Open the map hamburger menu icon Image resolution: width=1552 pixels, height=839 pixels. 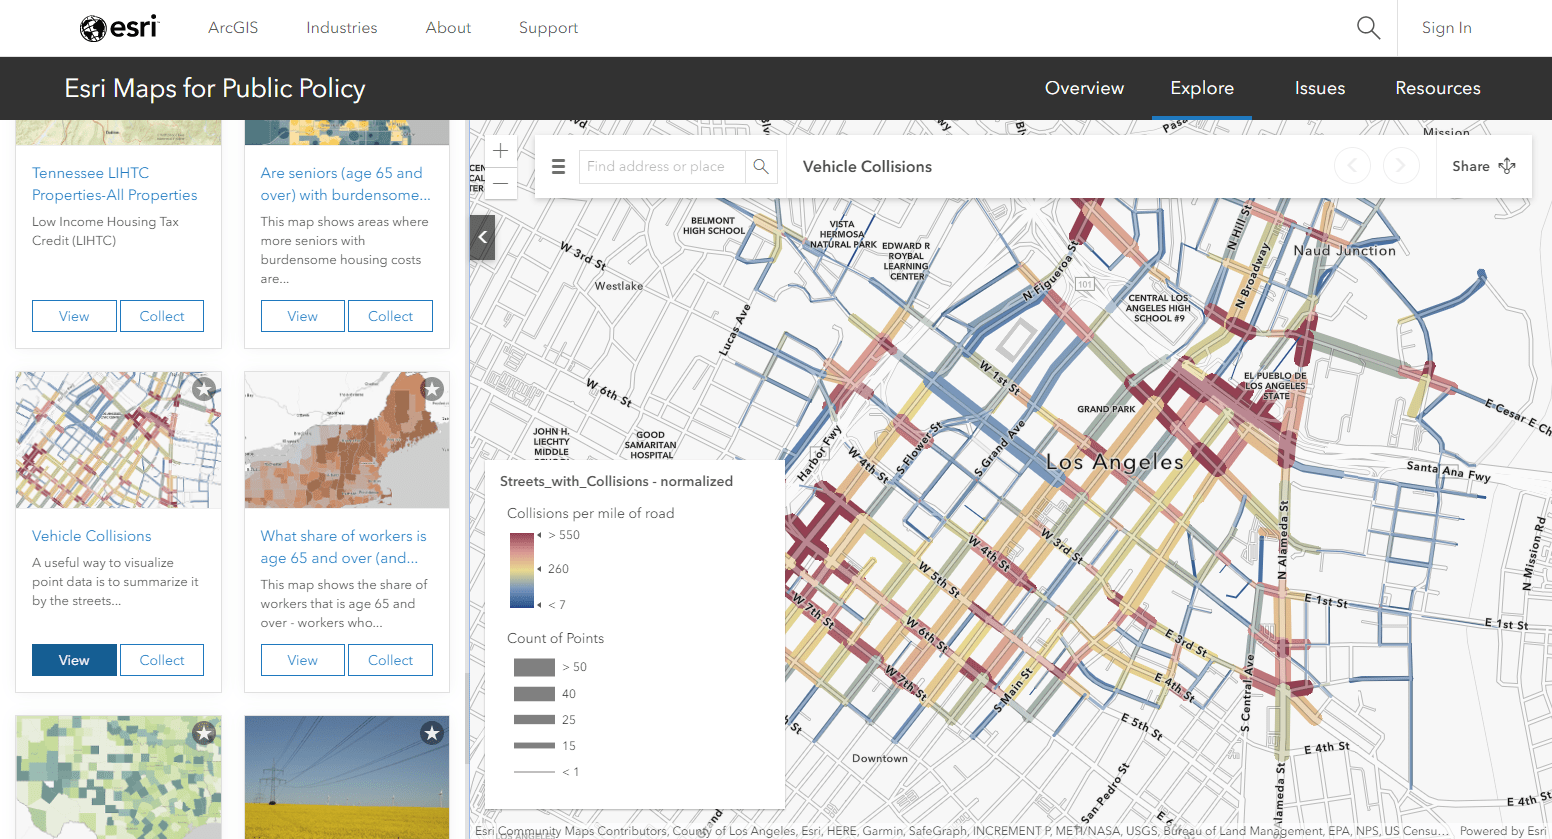[559, 167]
